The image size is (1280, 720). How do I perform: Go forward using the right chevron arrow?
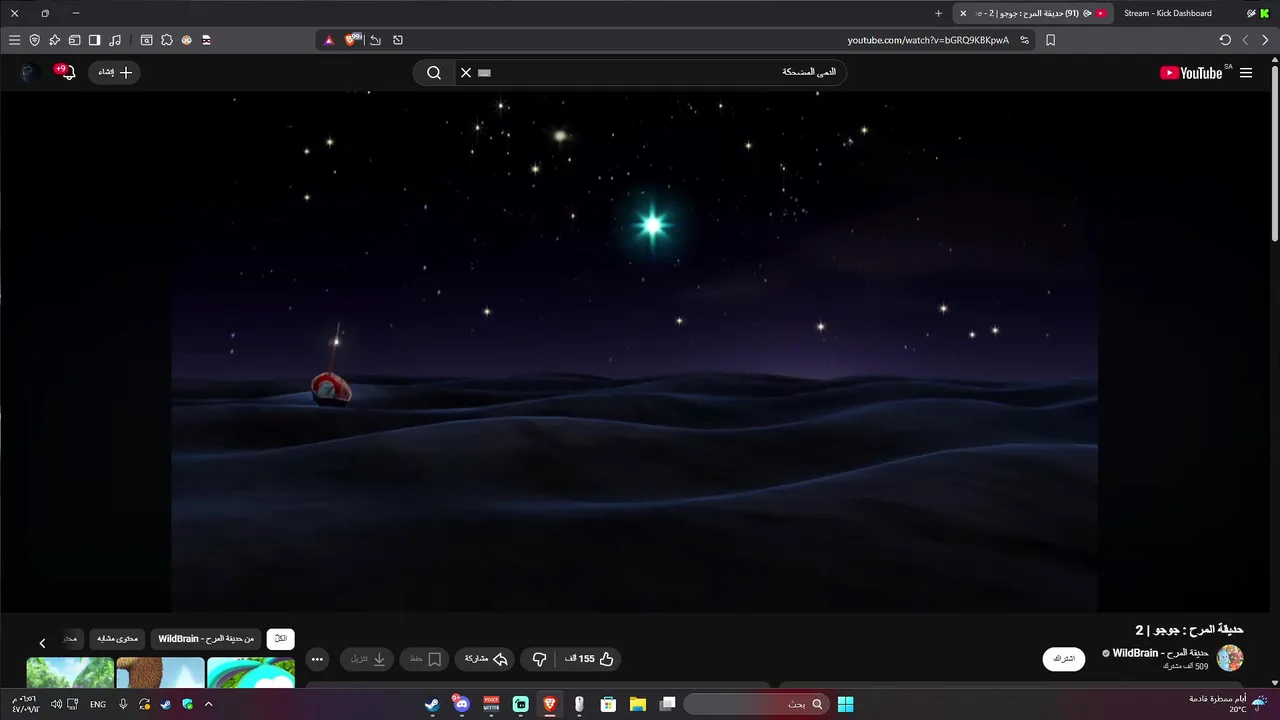tap(1265, 40)
